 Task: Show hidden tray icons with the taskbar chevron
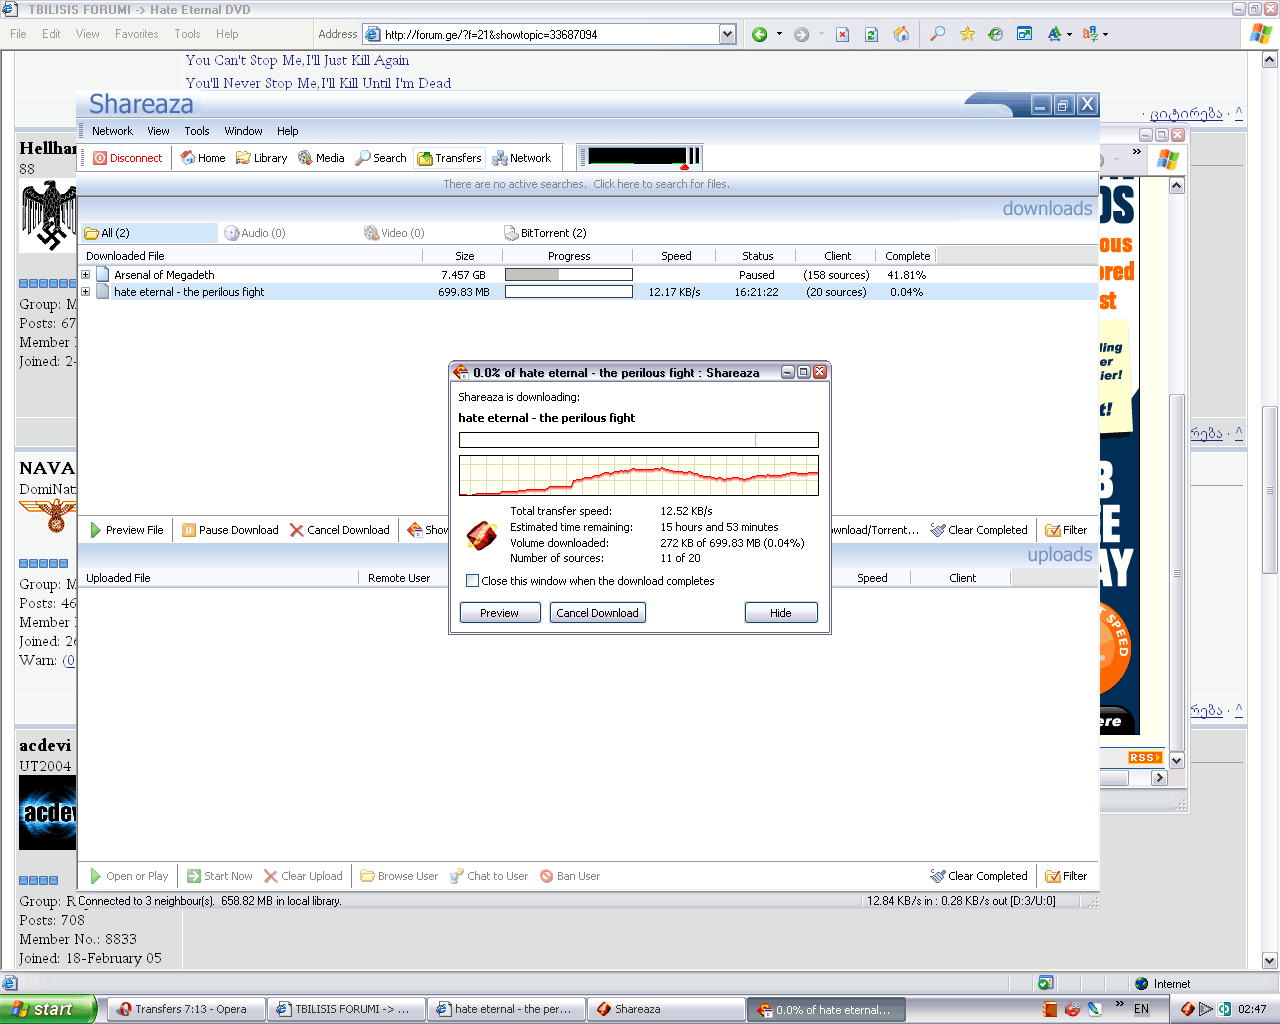[x=1119, y=1004]
